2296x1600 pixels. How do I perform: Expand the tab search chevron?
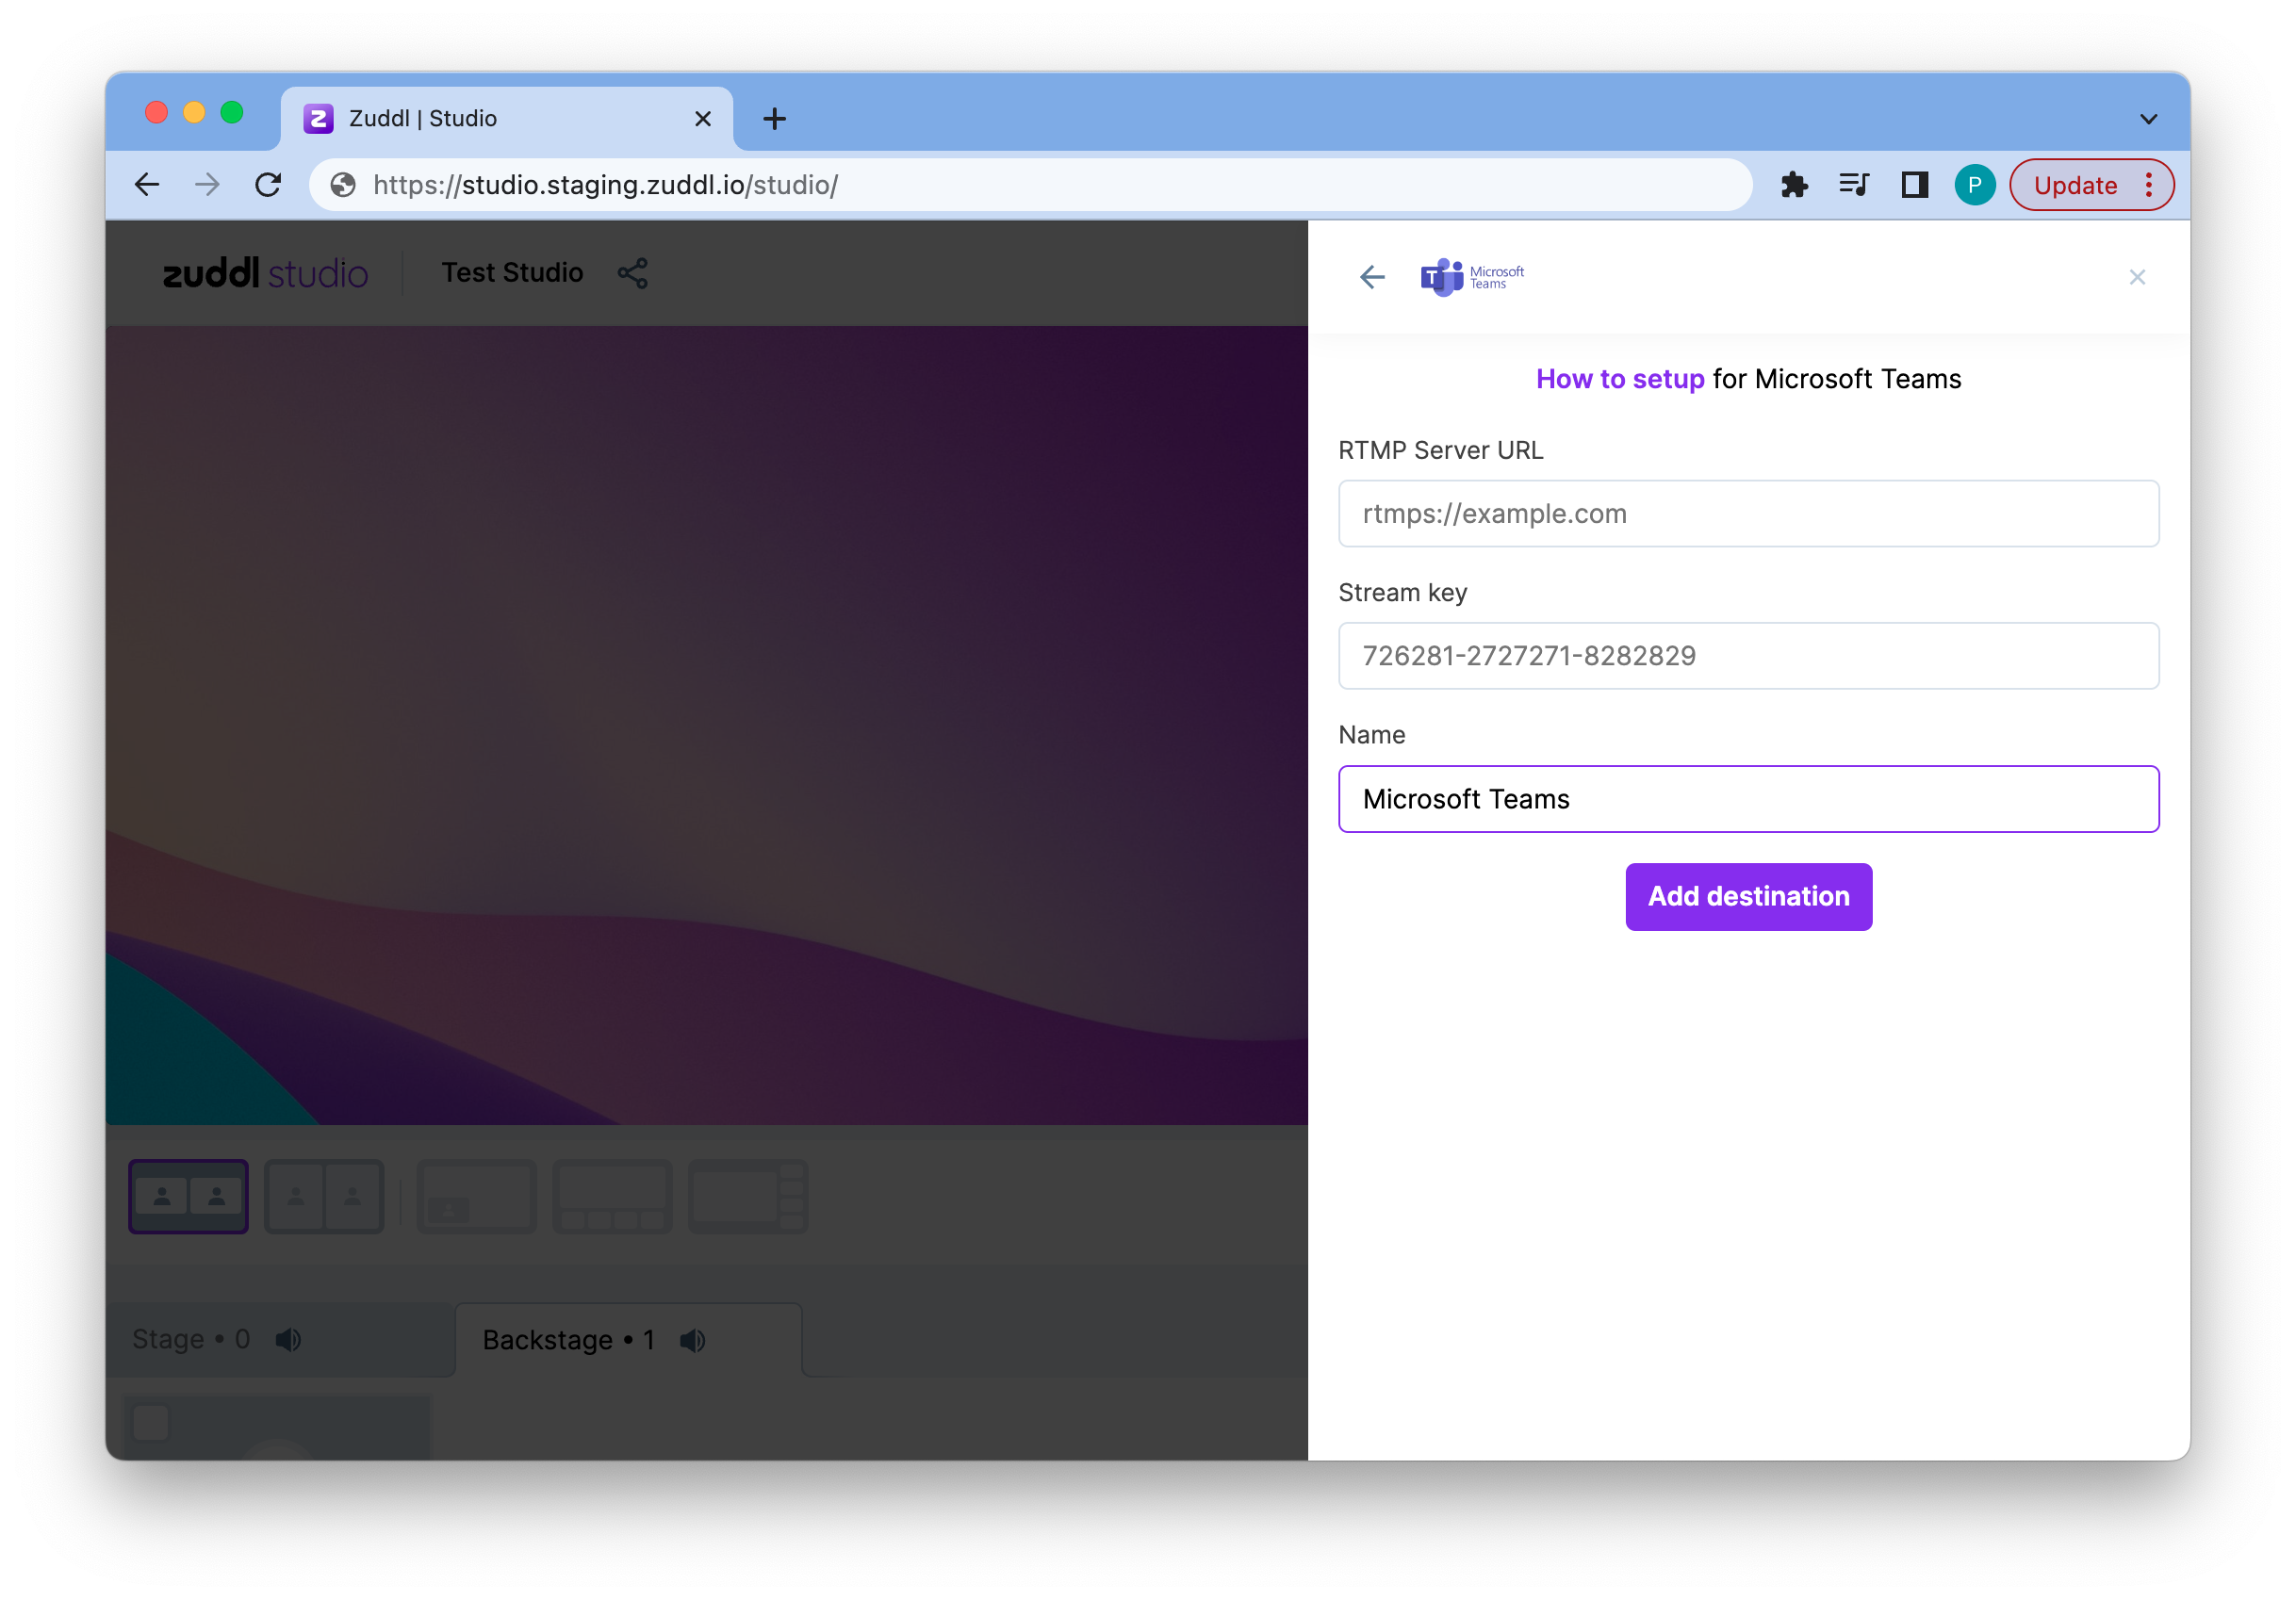click(2148, 119)
